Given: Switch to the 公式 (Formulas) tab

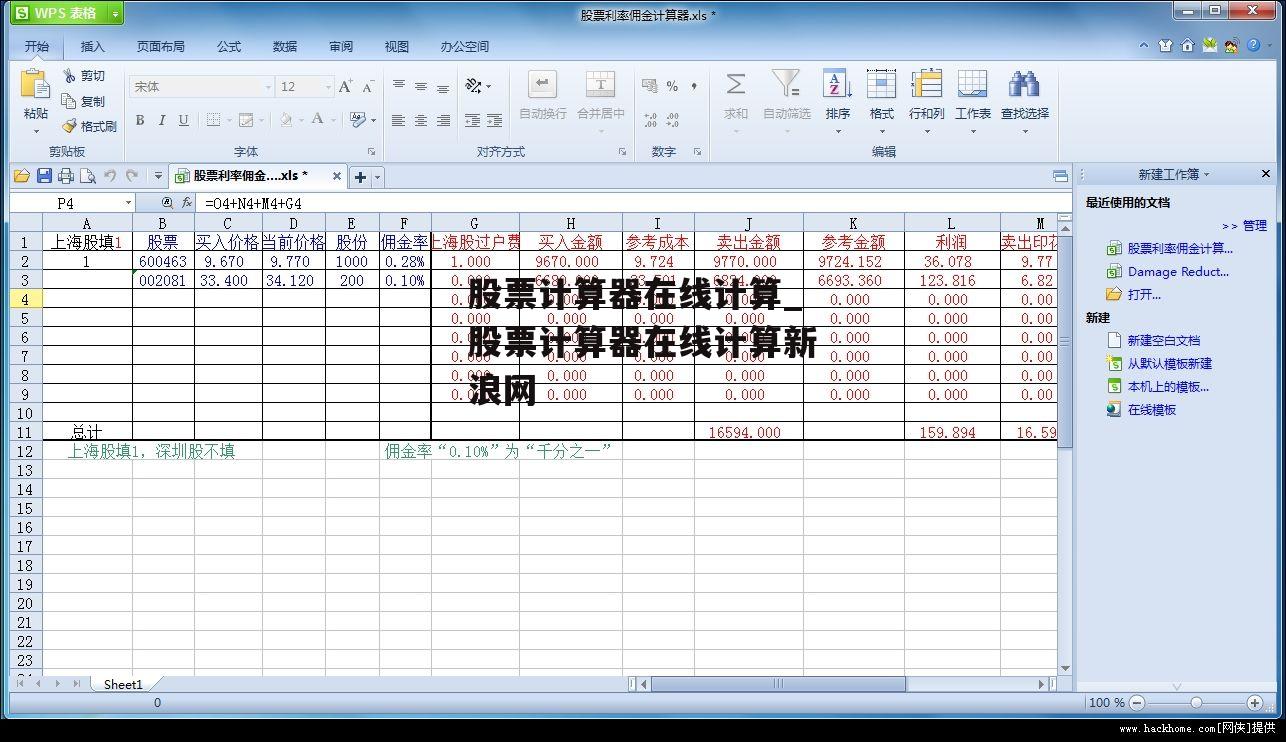Looking at the screenshot, I should (229, 46).
